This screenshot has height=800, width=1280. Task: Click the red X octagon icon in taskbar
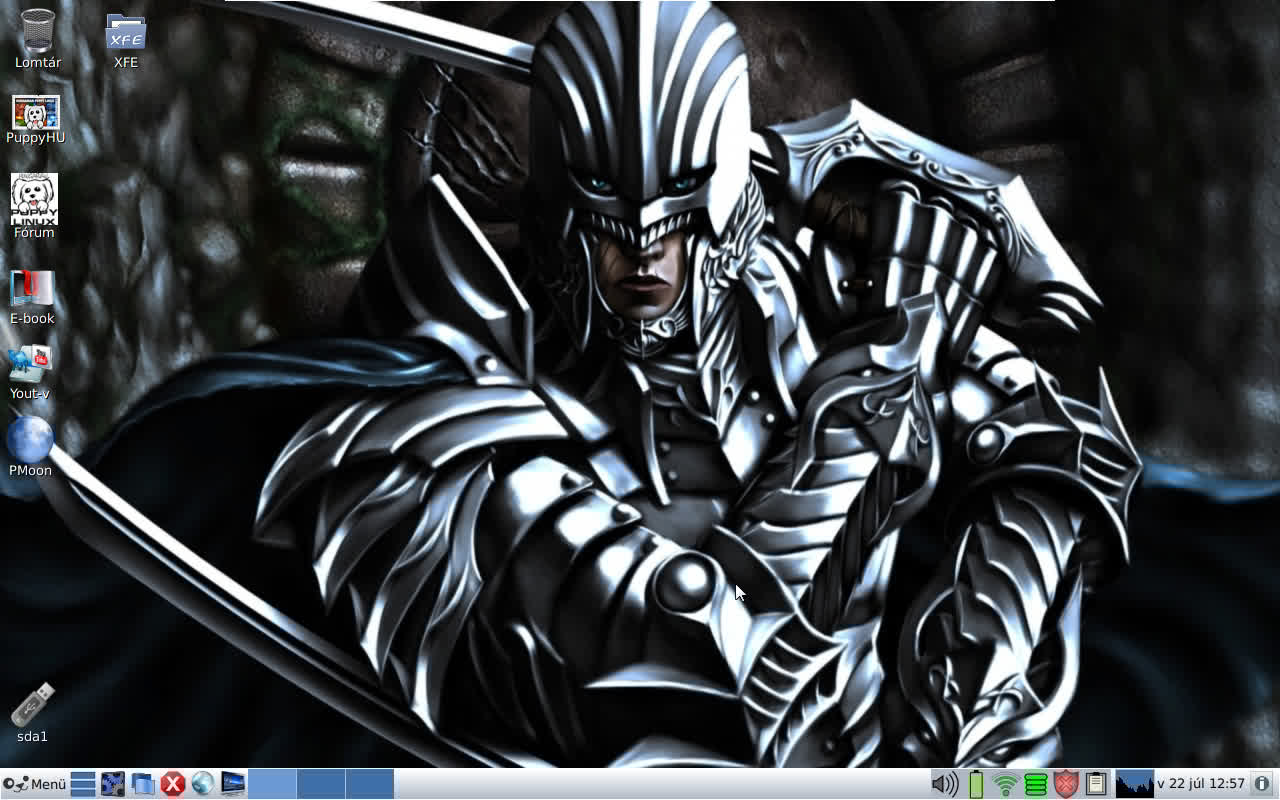click(173, 784)
